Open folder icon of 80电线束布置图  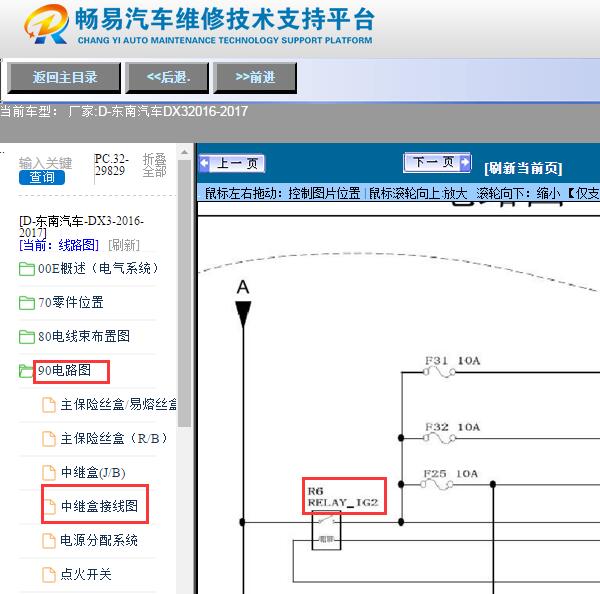pos(27,337)
